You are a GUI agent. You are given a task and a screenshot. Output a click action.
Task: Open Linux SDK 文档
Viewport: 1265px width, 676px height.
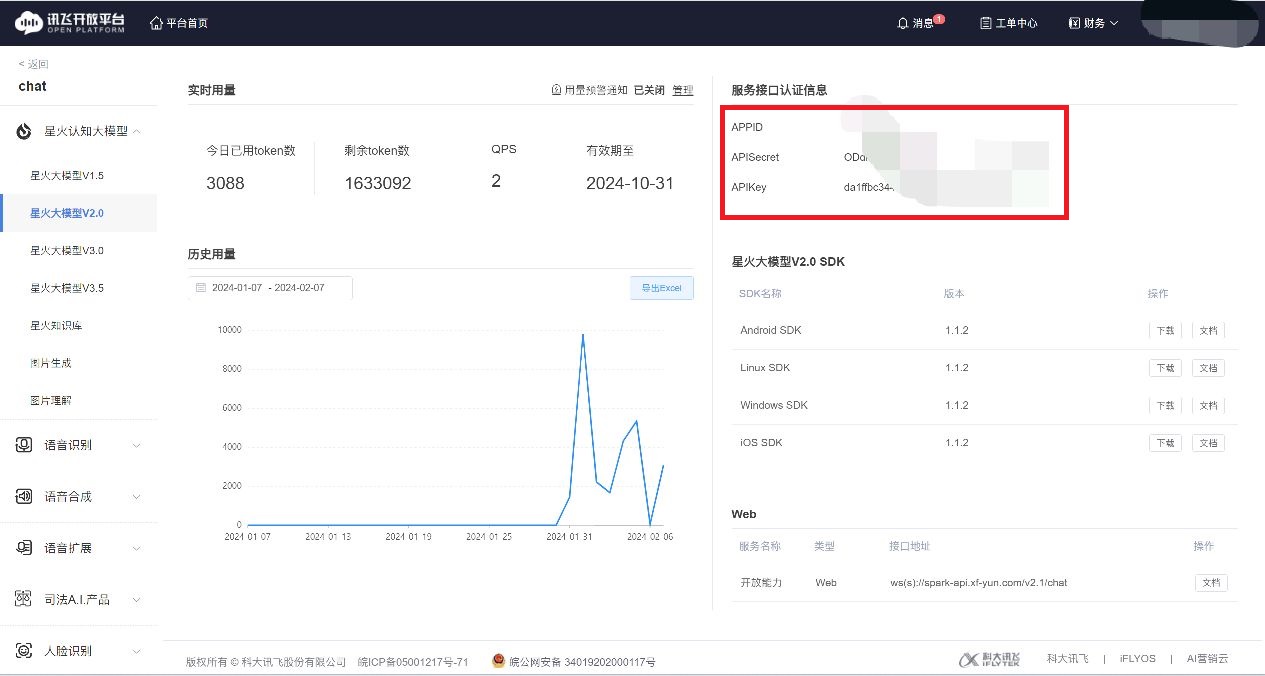[1208, 368]
